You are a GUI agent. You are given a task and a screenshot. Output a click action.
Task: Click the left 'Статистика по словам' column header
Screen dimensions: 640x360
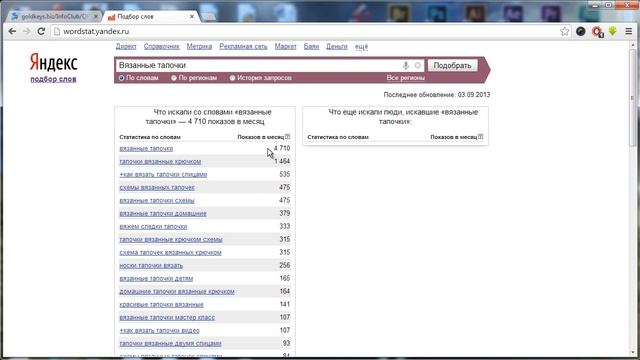[150, 137]
